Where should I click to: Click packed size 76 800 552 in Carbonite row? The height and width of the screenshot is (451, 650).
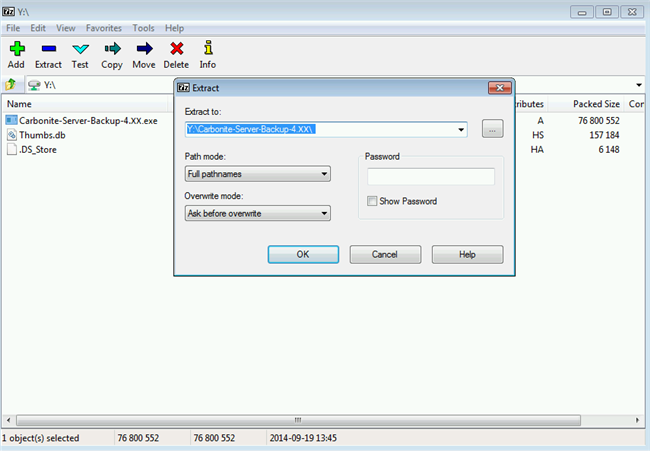[599, 121]
